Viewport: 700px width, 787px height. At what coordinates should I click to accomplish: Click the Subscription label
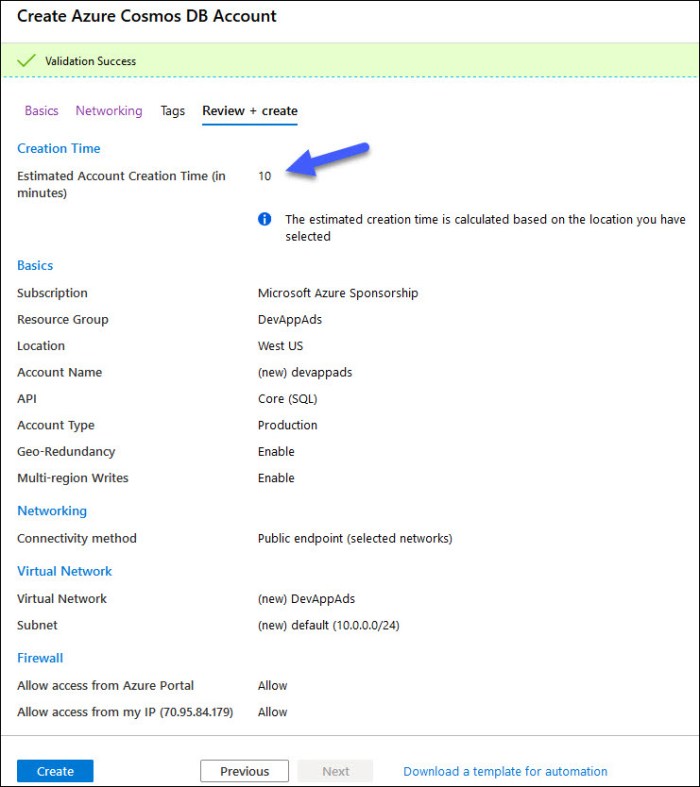(52, 293)
